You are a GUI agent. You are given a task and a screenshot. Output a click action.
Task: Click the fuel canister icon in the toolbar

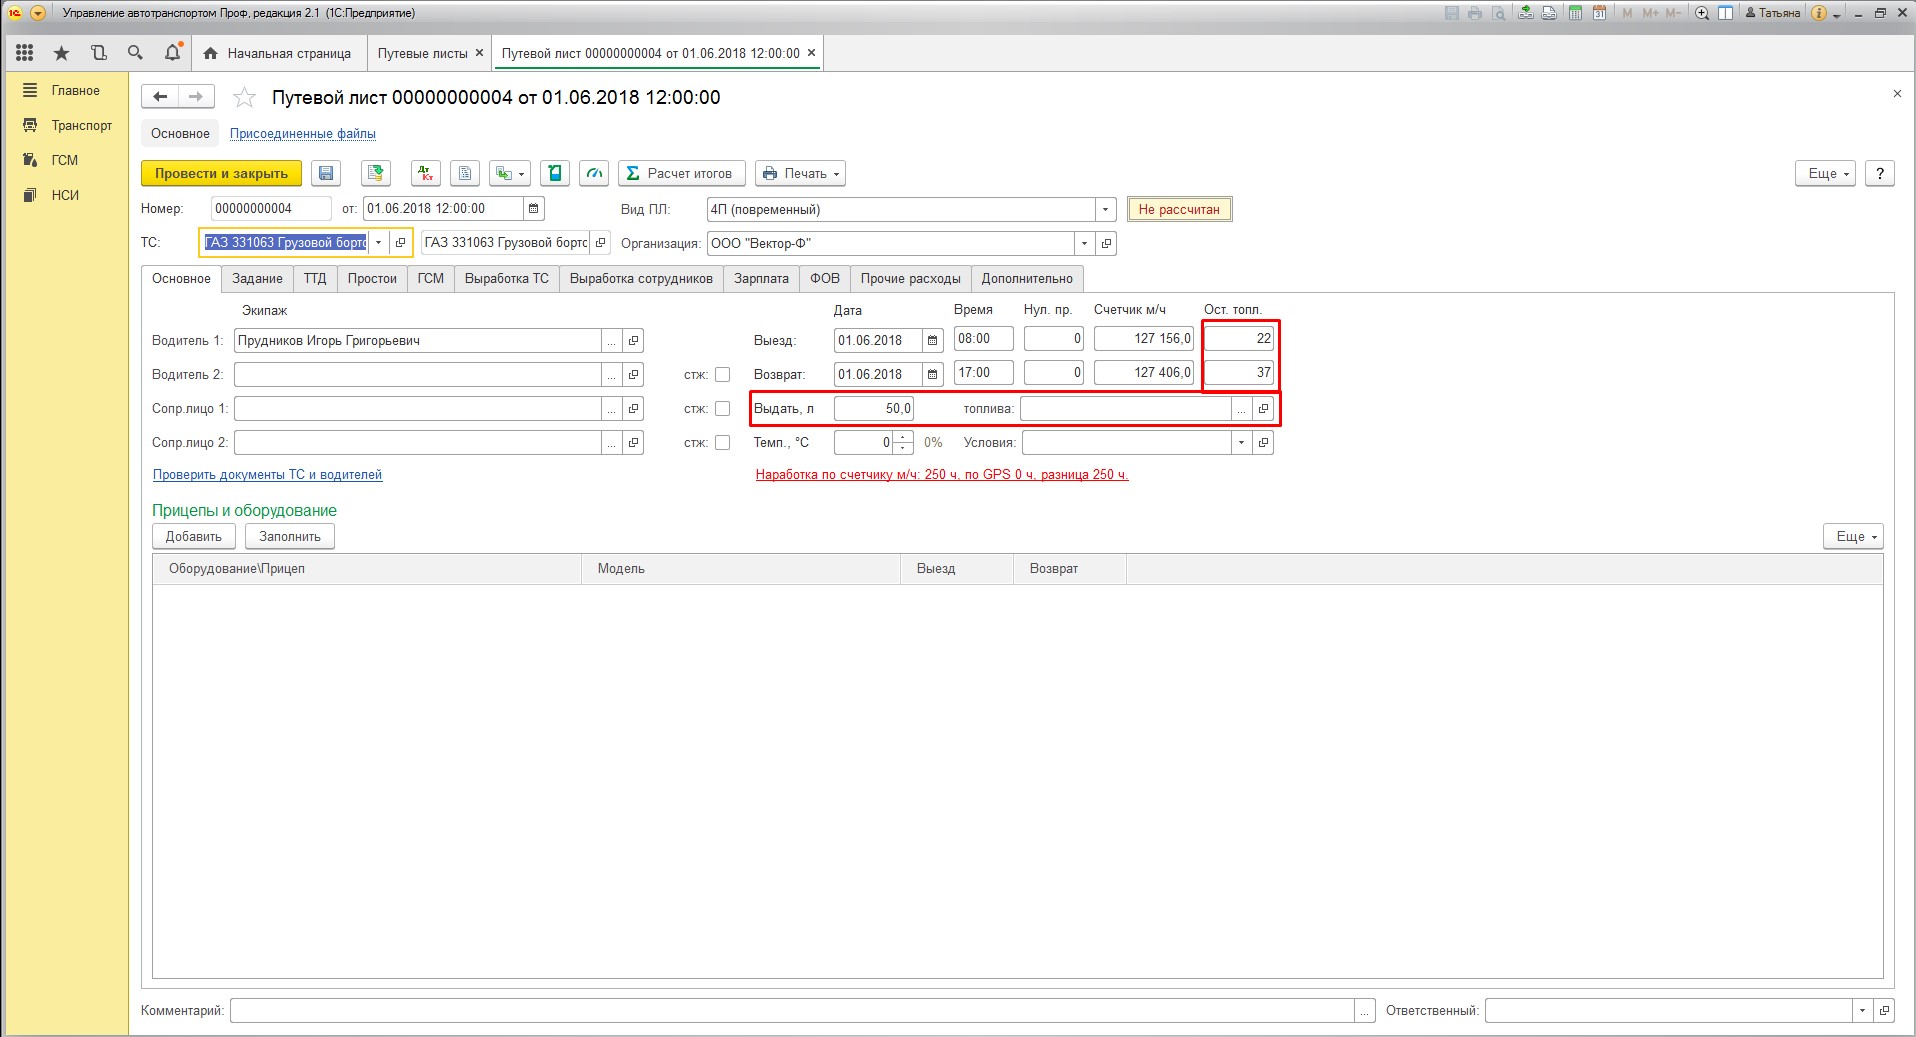pyautogui.click(x=555, y=174)
